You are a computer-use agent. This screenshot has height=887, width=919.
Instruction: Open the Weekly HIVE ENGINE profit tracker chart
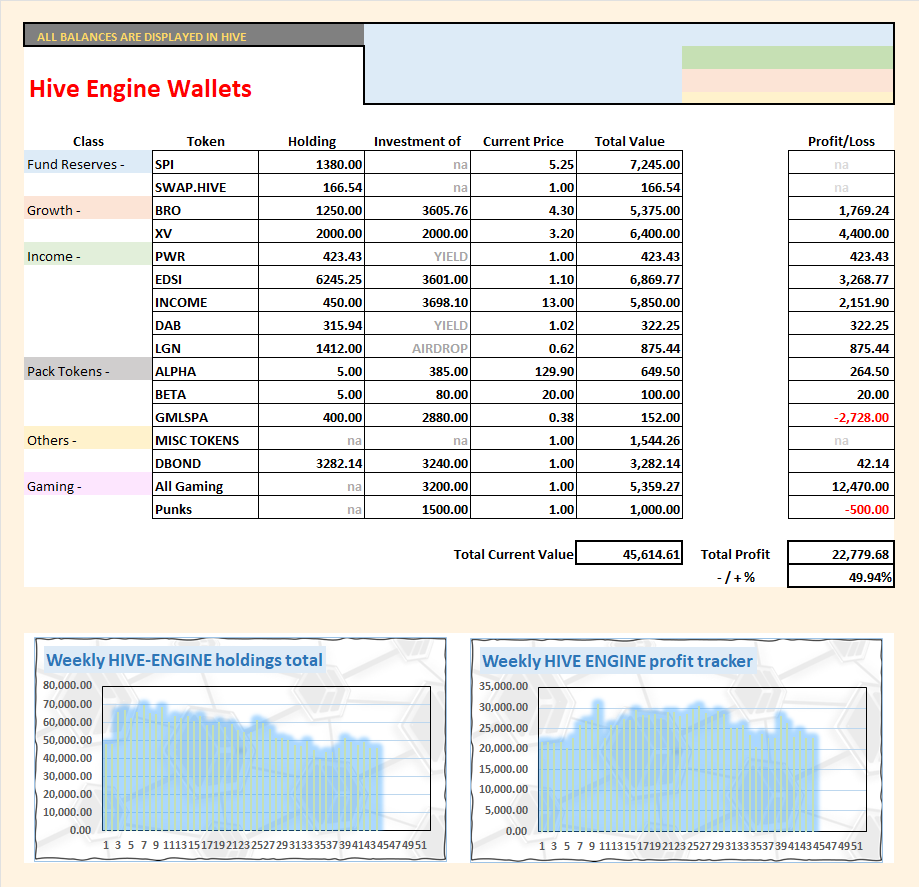(x=676, y=750)
